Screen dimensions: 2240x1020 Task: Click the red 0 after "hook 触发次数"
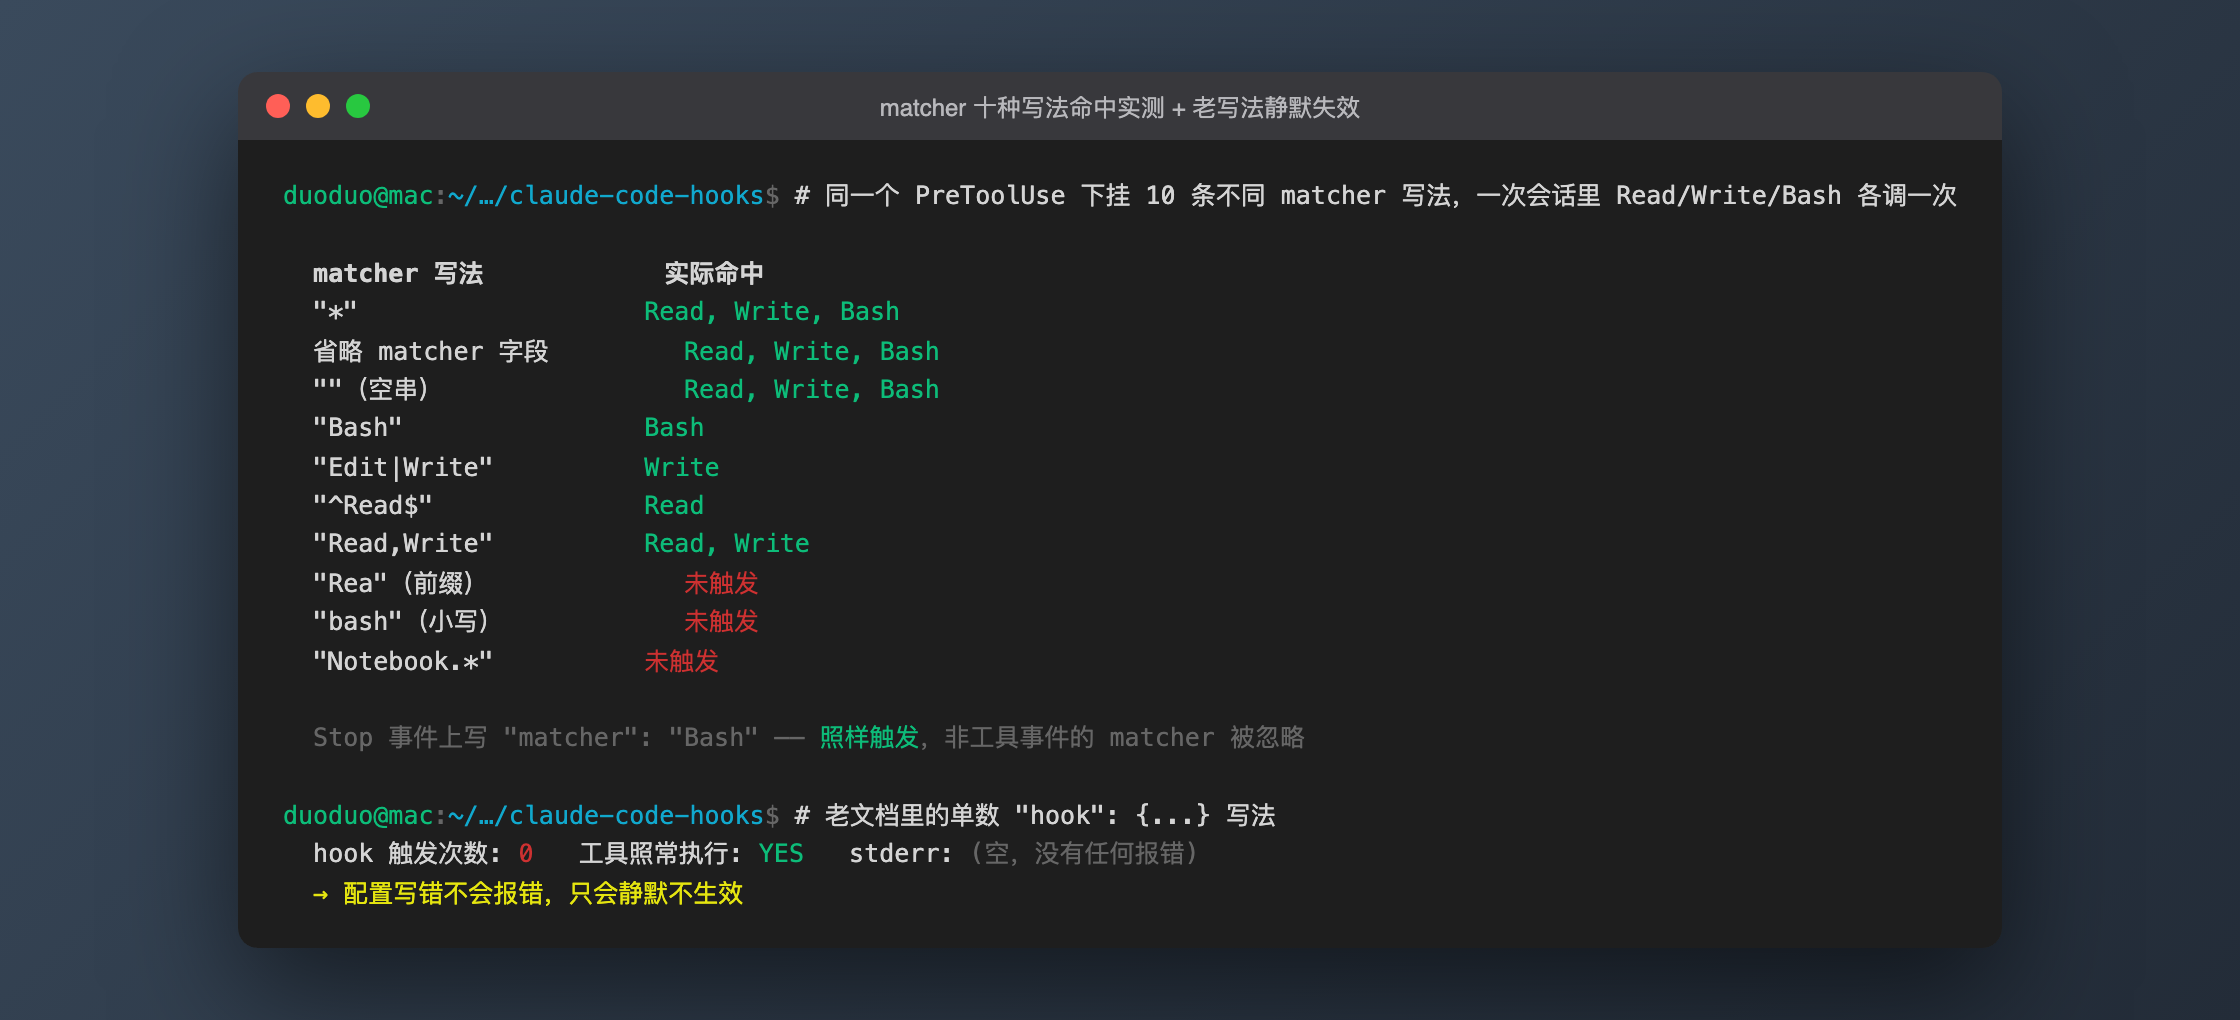point(526,853)
